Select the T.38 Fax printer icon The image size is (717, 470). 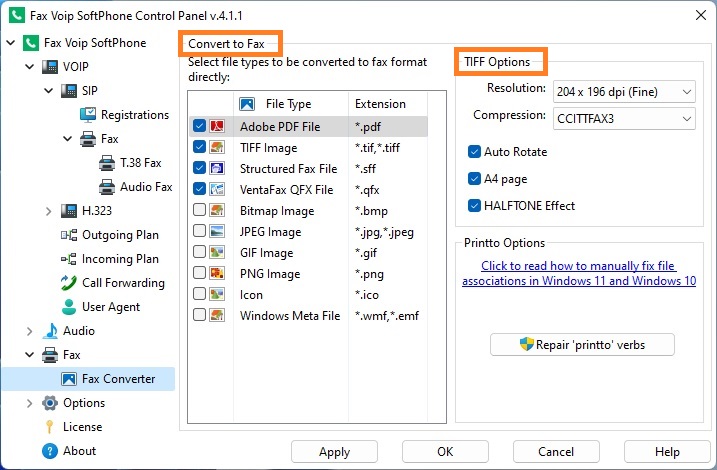[107, 163]
